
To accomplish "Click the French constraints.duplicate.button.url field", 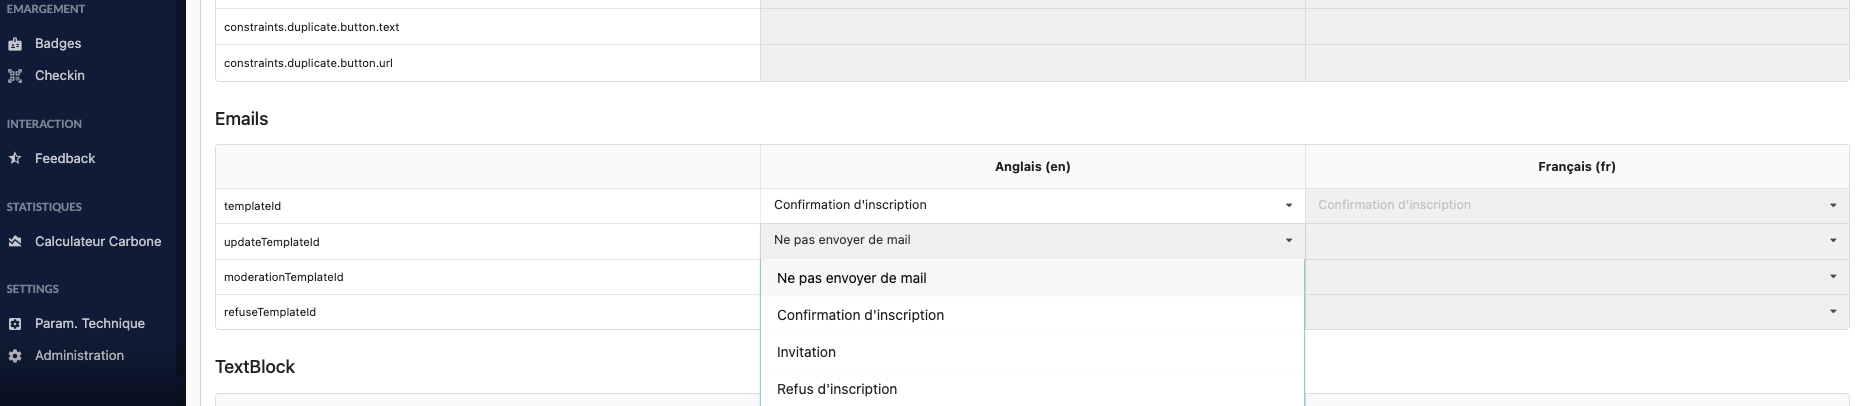I will [x=1576, y=63].
